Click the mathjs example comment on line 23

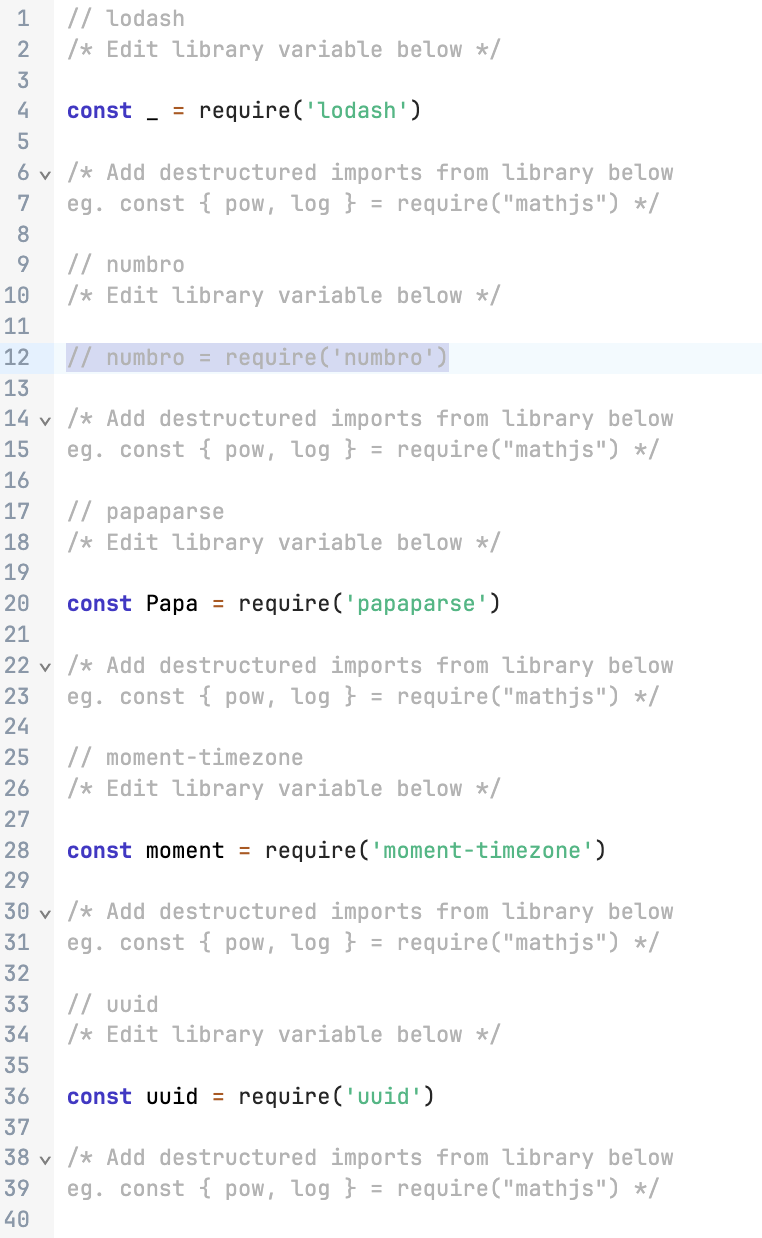click(363, 696)
